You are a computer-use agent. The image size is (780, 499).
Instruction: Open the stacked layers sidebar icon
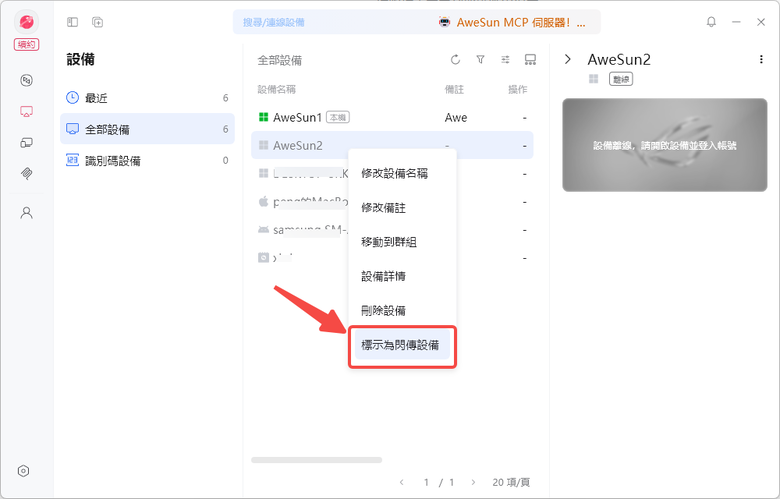pyautogui.click(x=26, y=173)
